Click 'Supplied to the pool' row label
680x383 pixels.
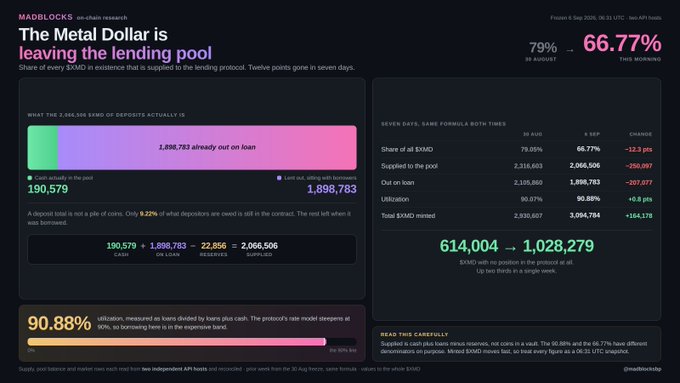tap(409, 166)
